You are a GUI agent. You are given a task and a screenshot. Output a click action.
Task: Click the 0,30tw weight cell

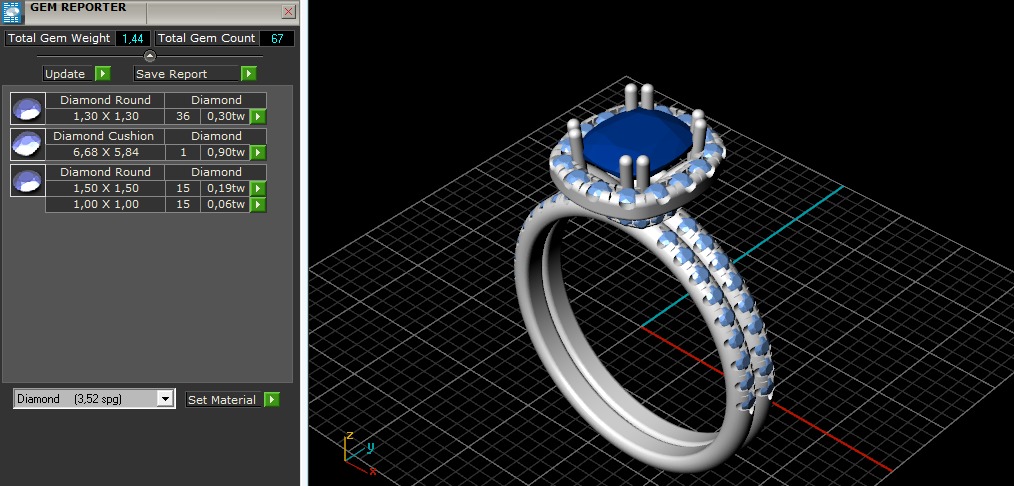tap(225, 116)
